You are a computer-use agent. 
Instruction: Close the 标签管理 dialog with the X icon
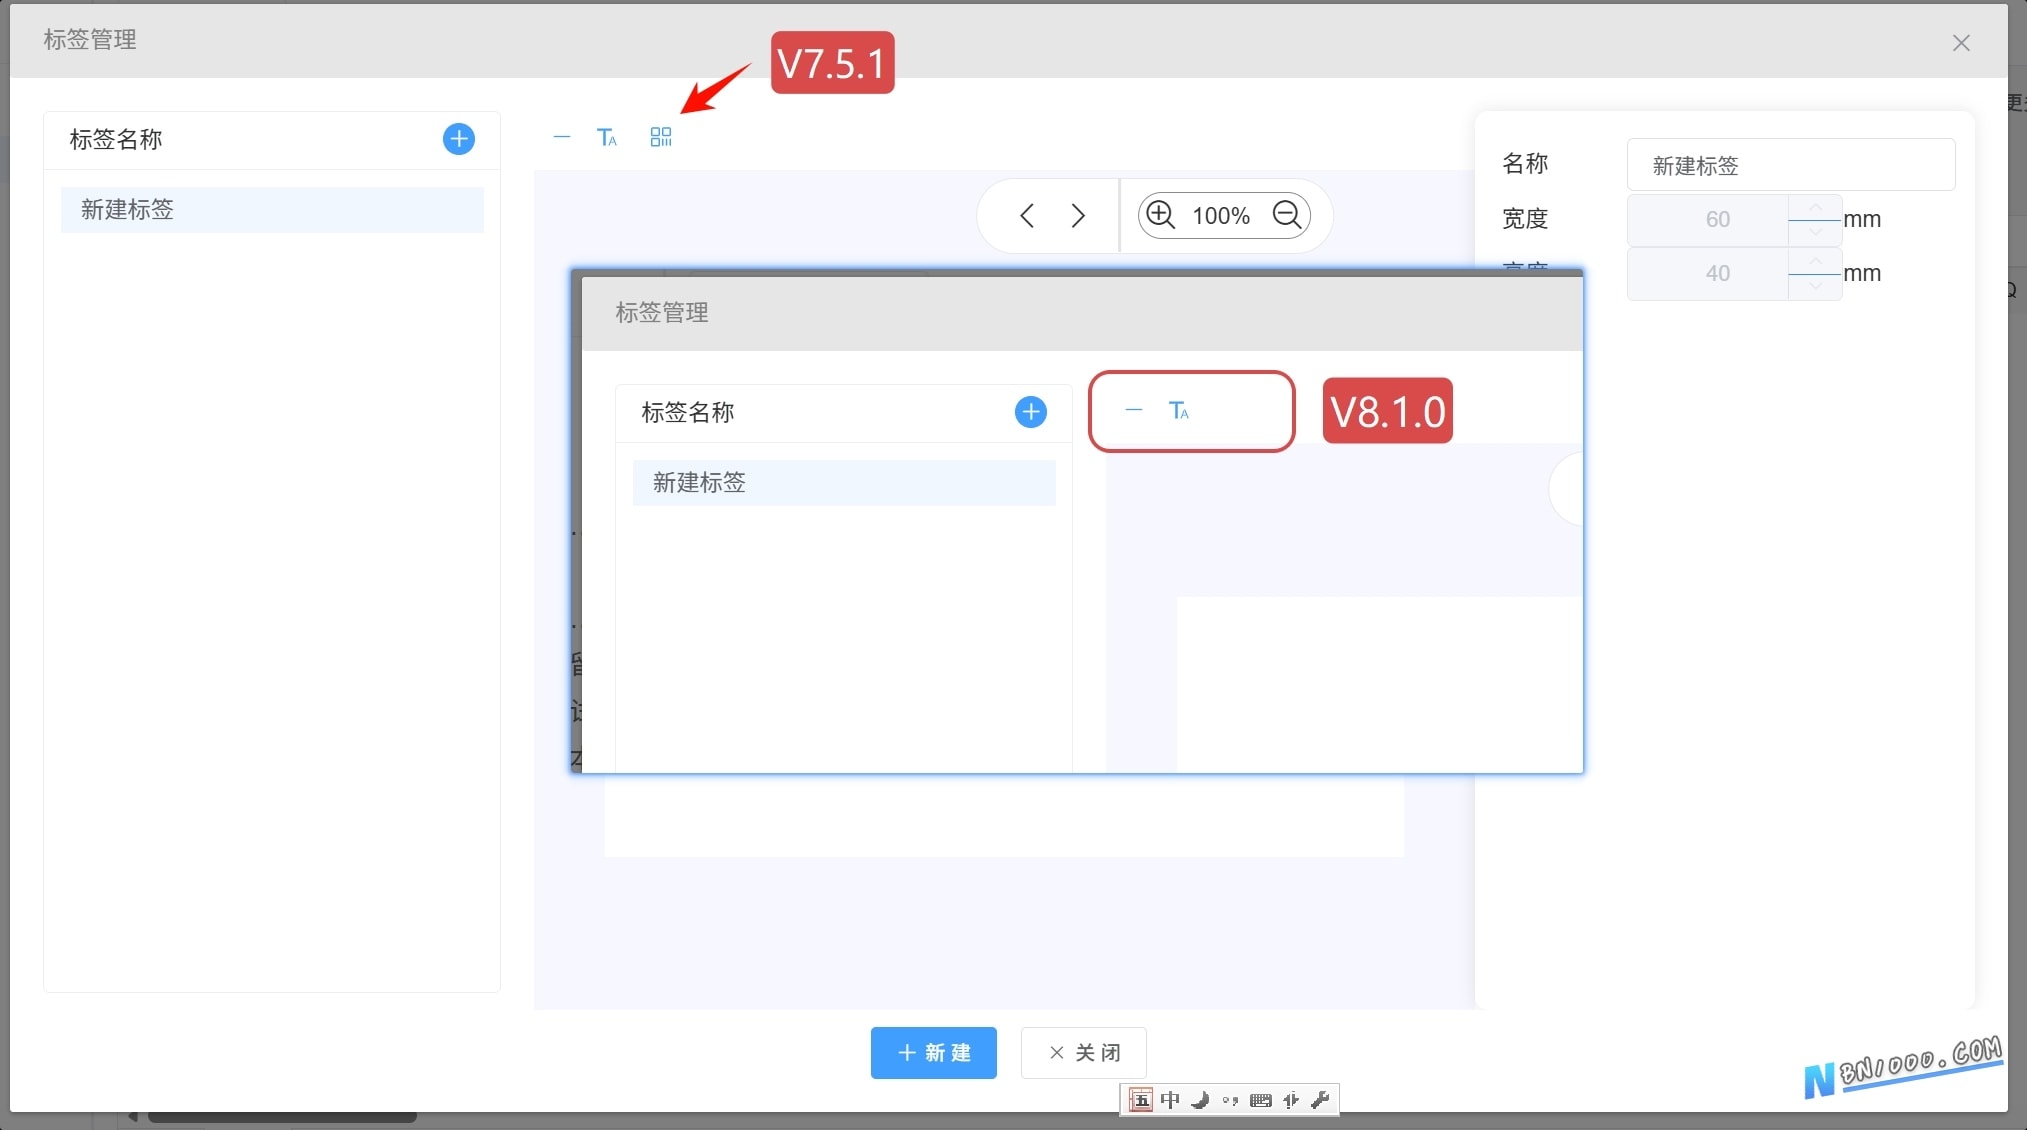pos(1961,43)
